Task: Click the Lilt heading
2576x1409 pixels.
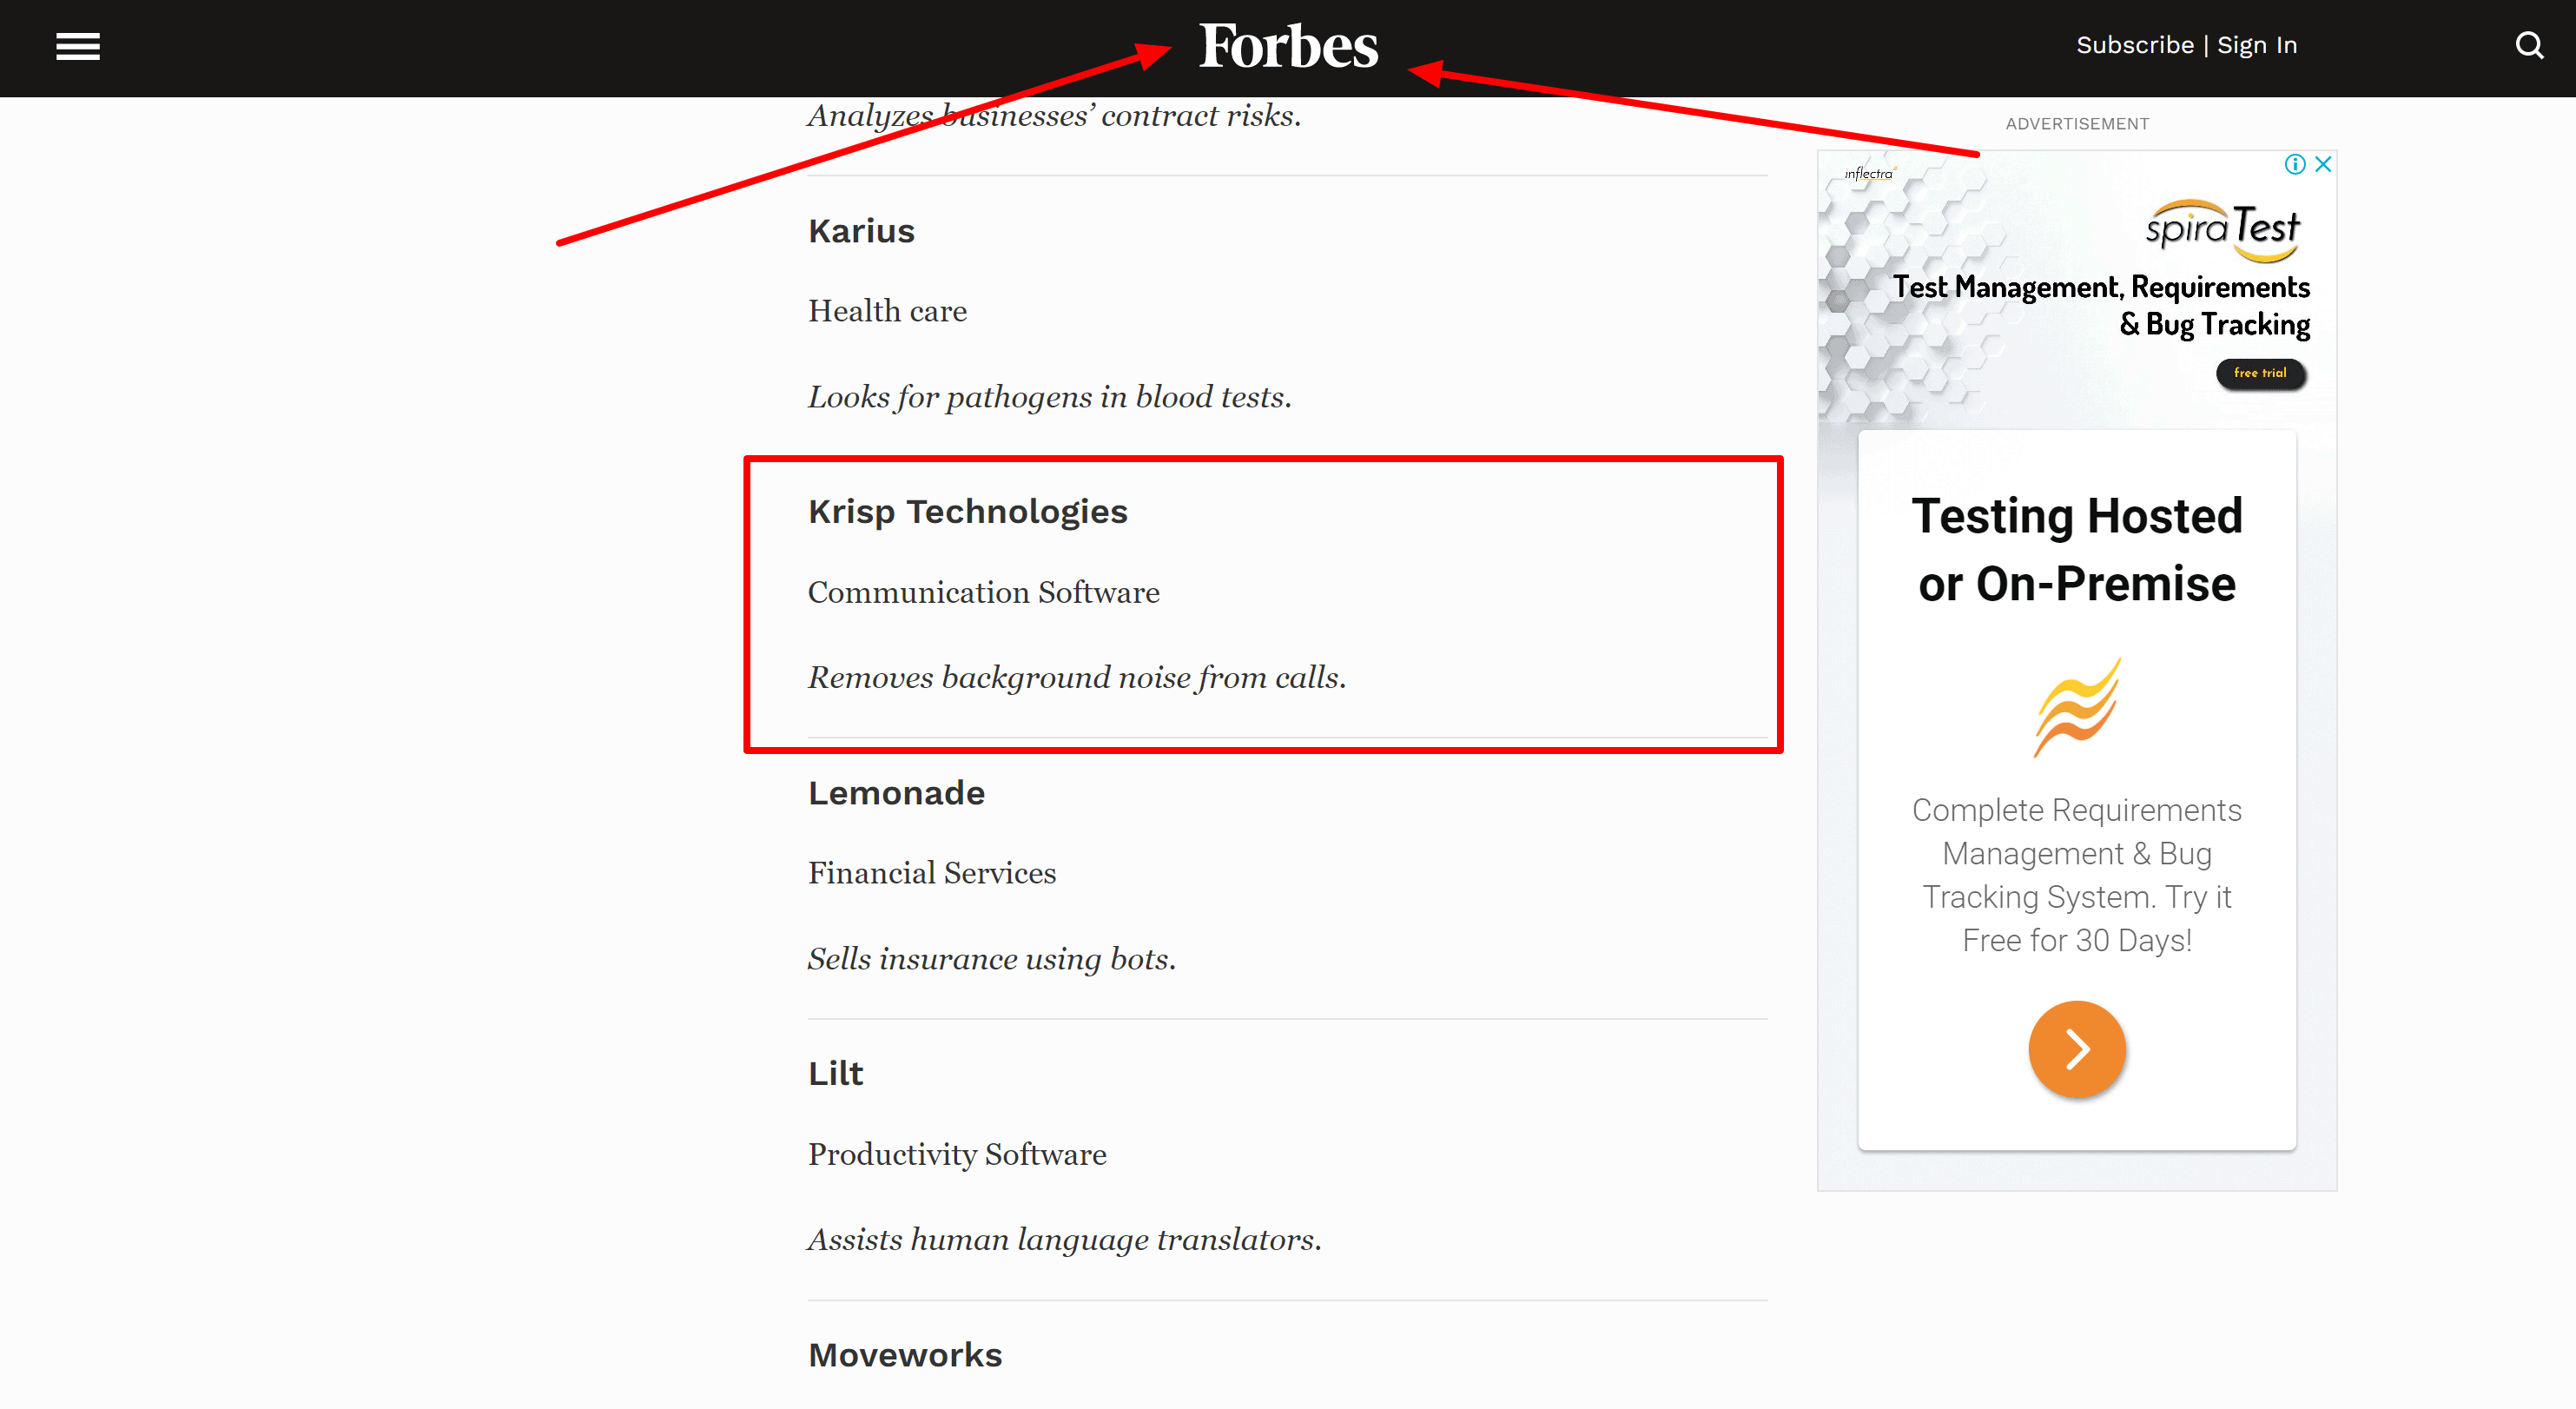Action: (x=835, y=1074)
